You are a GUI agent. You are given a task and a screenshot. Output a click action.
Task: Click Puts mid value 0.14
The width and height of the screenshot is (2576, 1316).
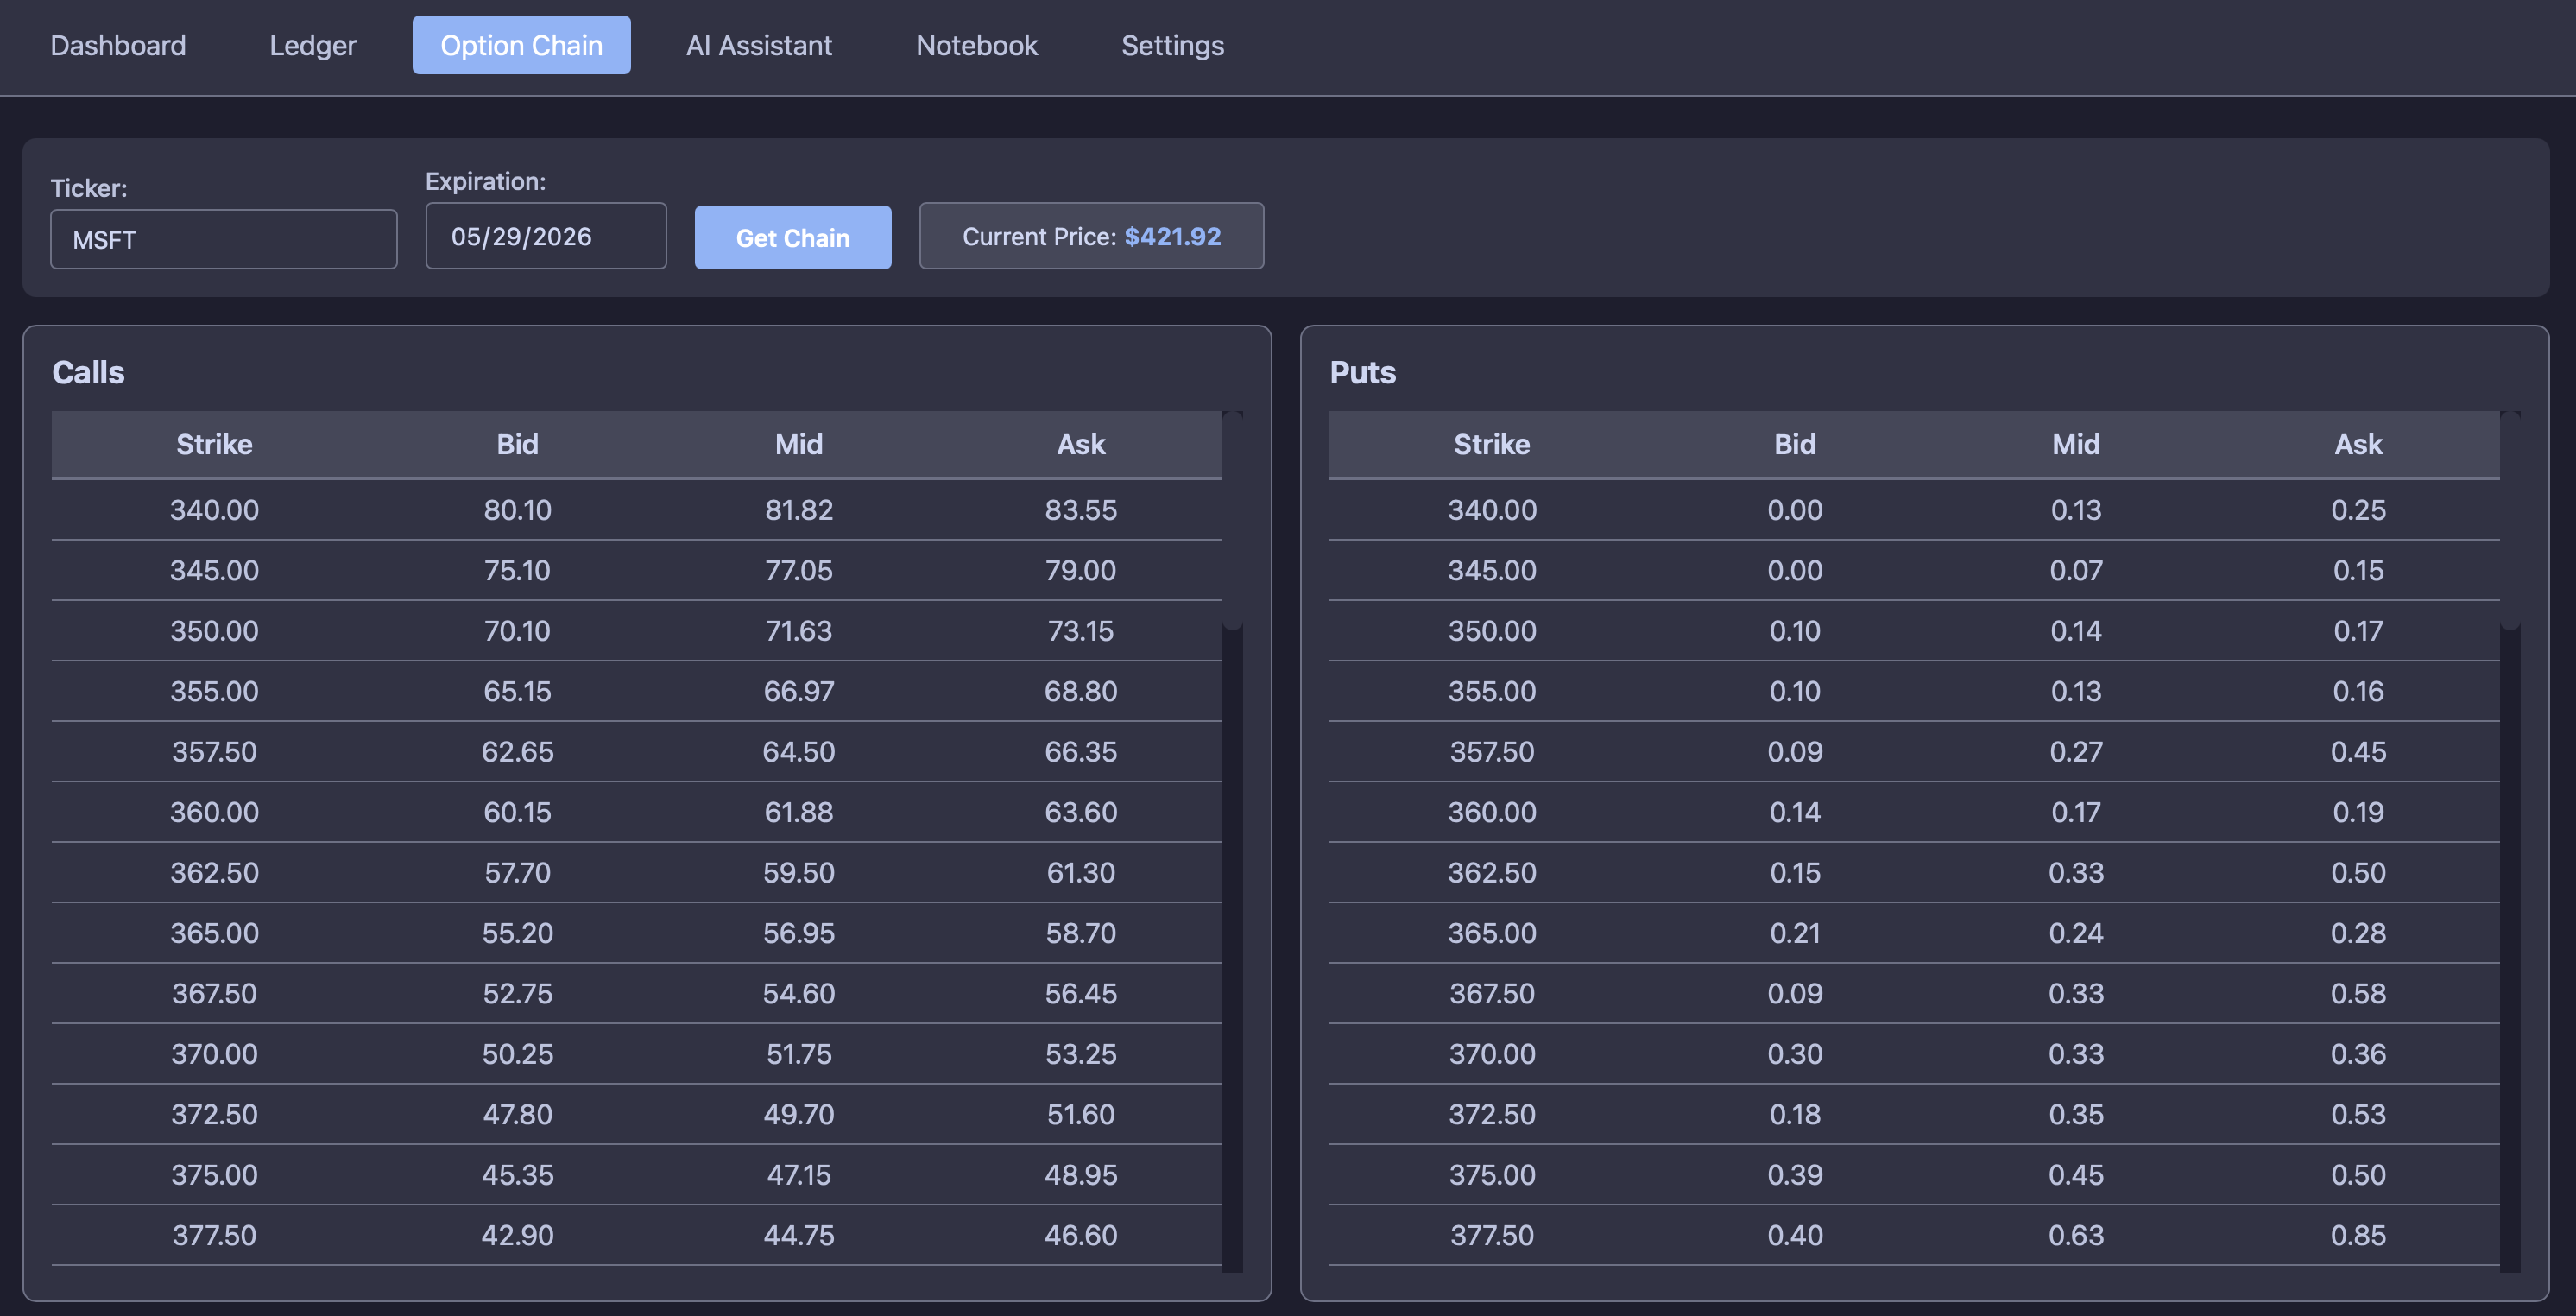pyautogui.click(x=2076, y=631)
